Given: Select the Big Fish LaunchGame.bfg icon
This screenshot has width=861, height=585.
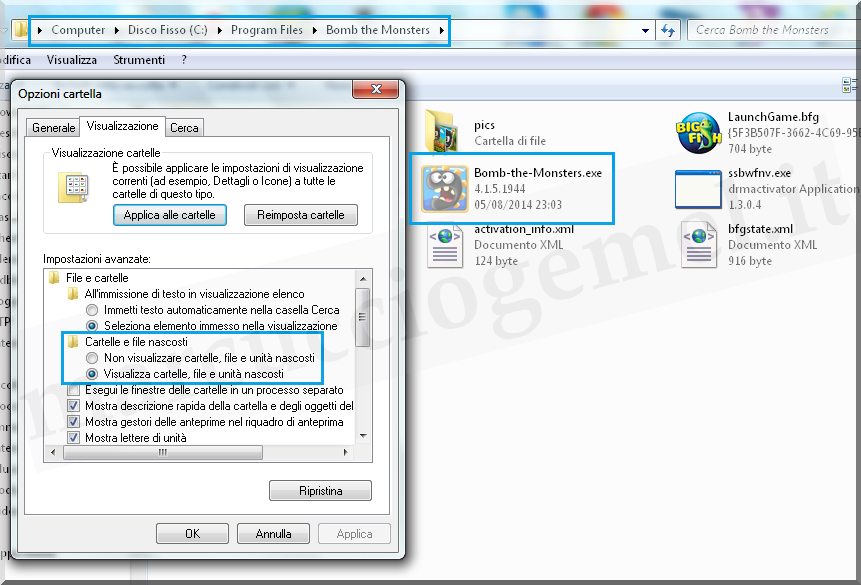Looking at the screenshot, I should tap(697, 132).
